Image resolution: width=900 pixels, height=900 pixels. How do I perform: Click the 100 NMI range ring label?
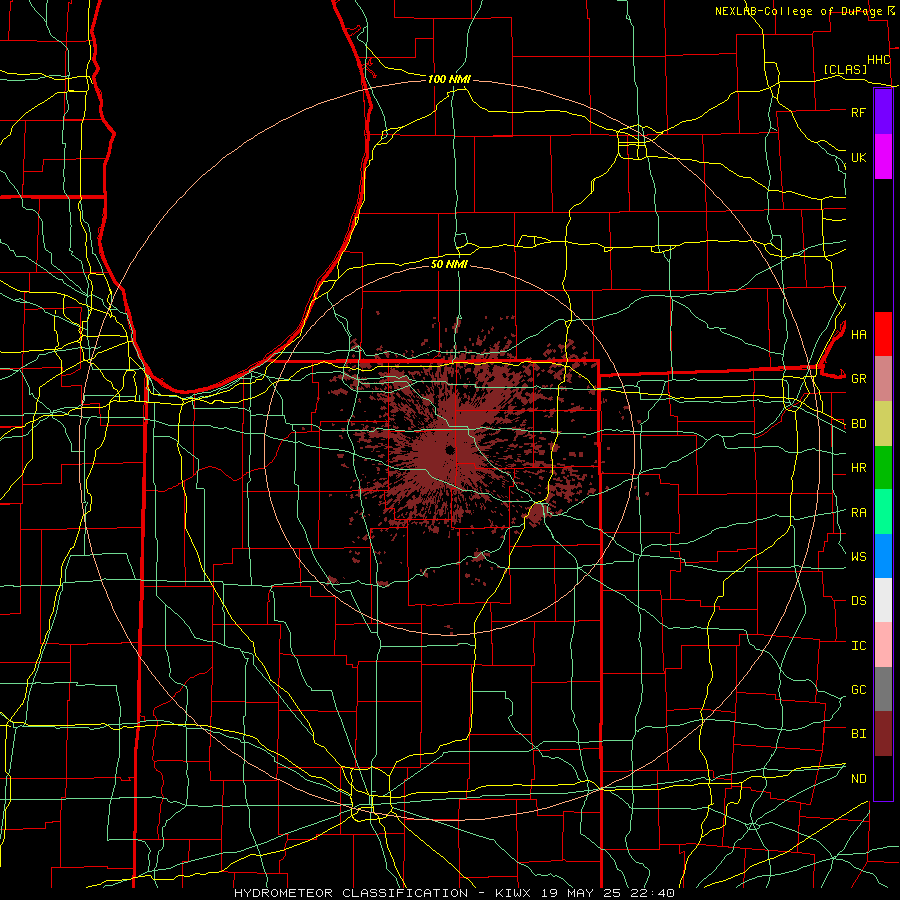click(x=449, y=79)
